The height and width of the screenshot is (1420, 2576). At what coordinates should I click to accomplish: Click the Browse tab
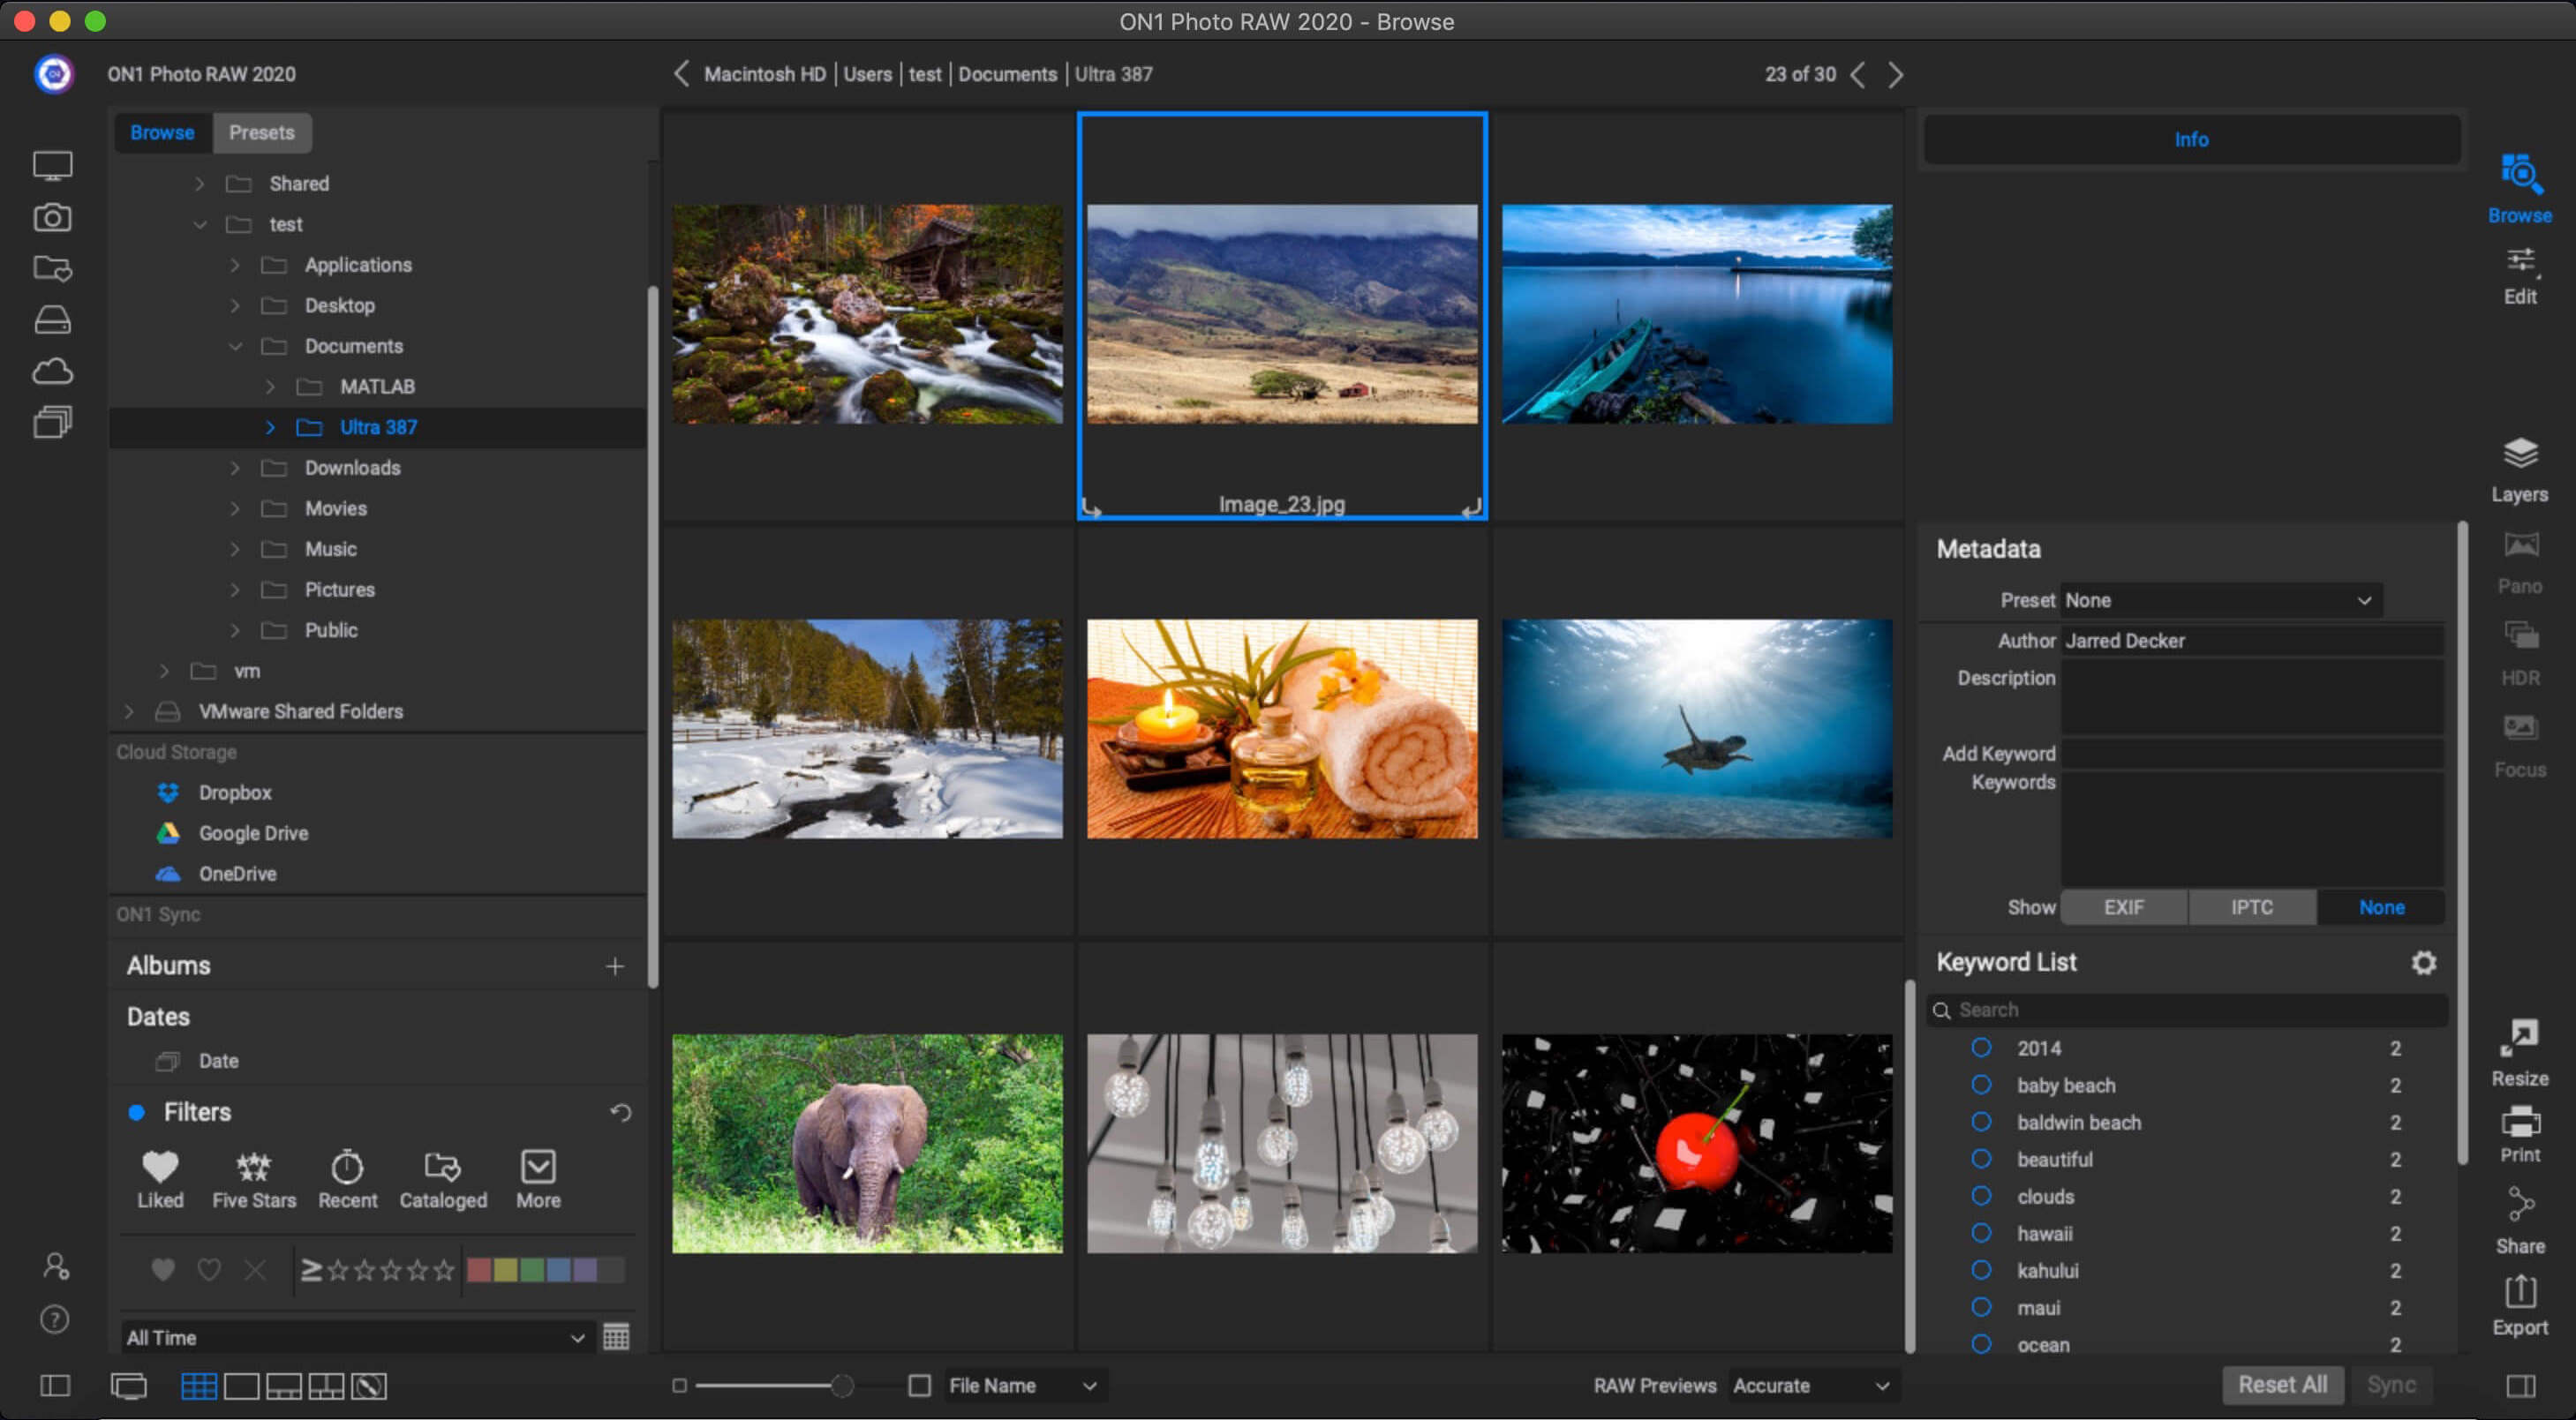pos(161,131)
